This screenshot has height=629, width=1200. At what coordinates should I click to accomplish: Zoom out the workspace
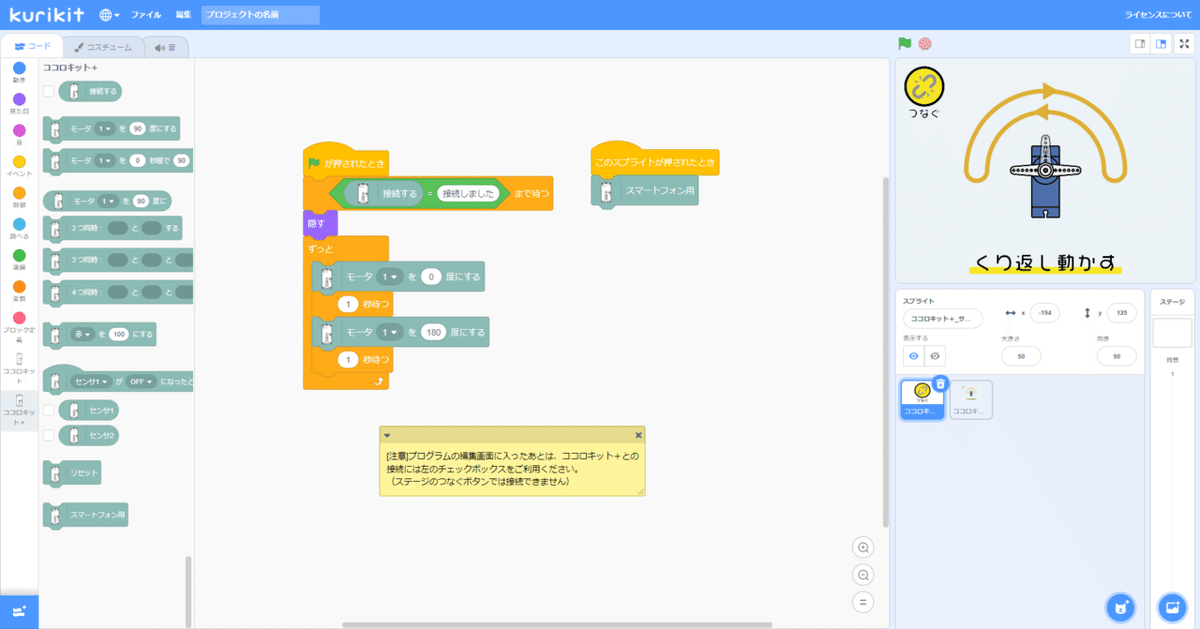pos(863,575)
